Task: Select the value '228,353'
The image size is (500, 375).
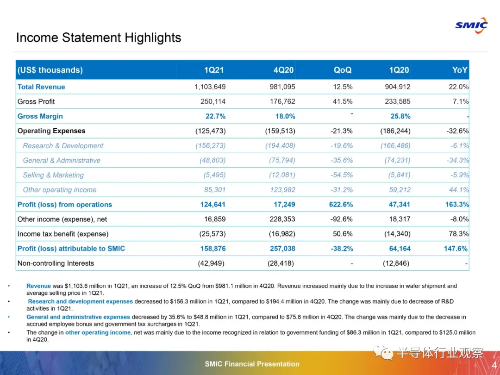Action: [282, 219]
